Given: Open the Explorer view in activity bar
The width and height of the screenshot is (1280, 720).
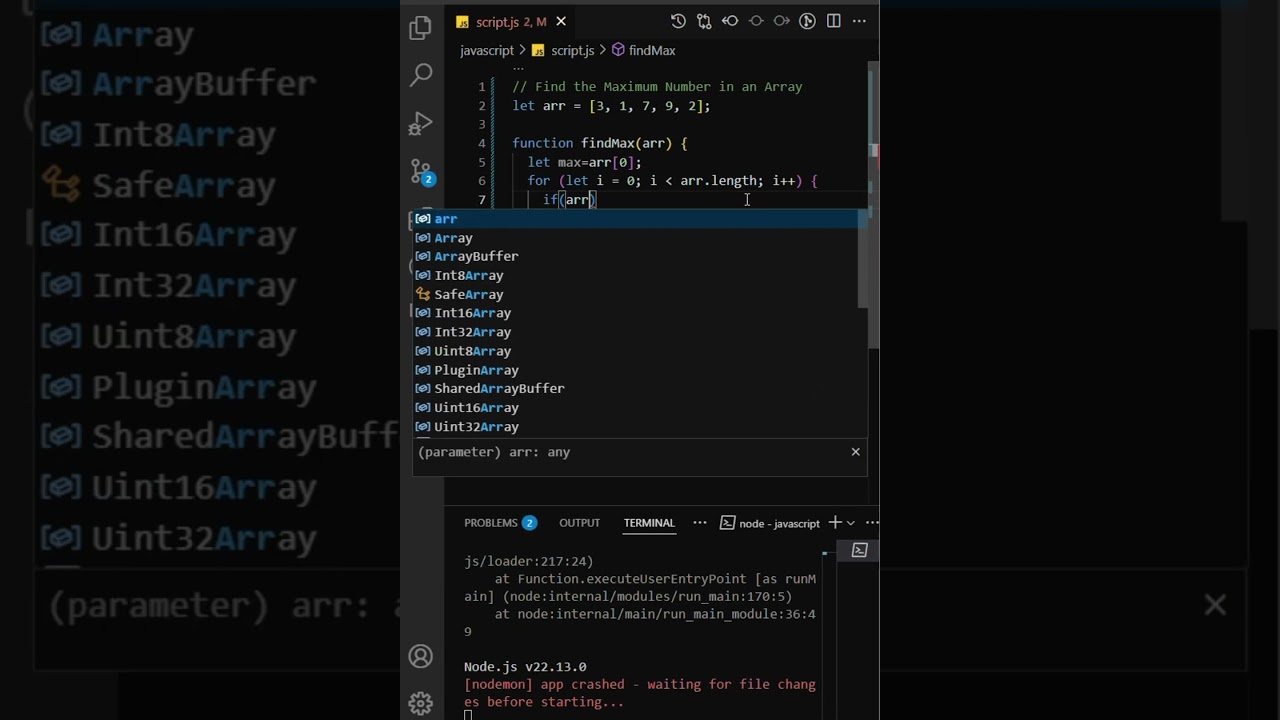Looking at the screenshot, I should 421,27.
